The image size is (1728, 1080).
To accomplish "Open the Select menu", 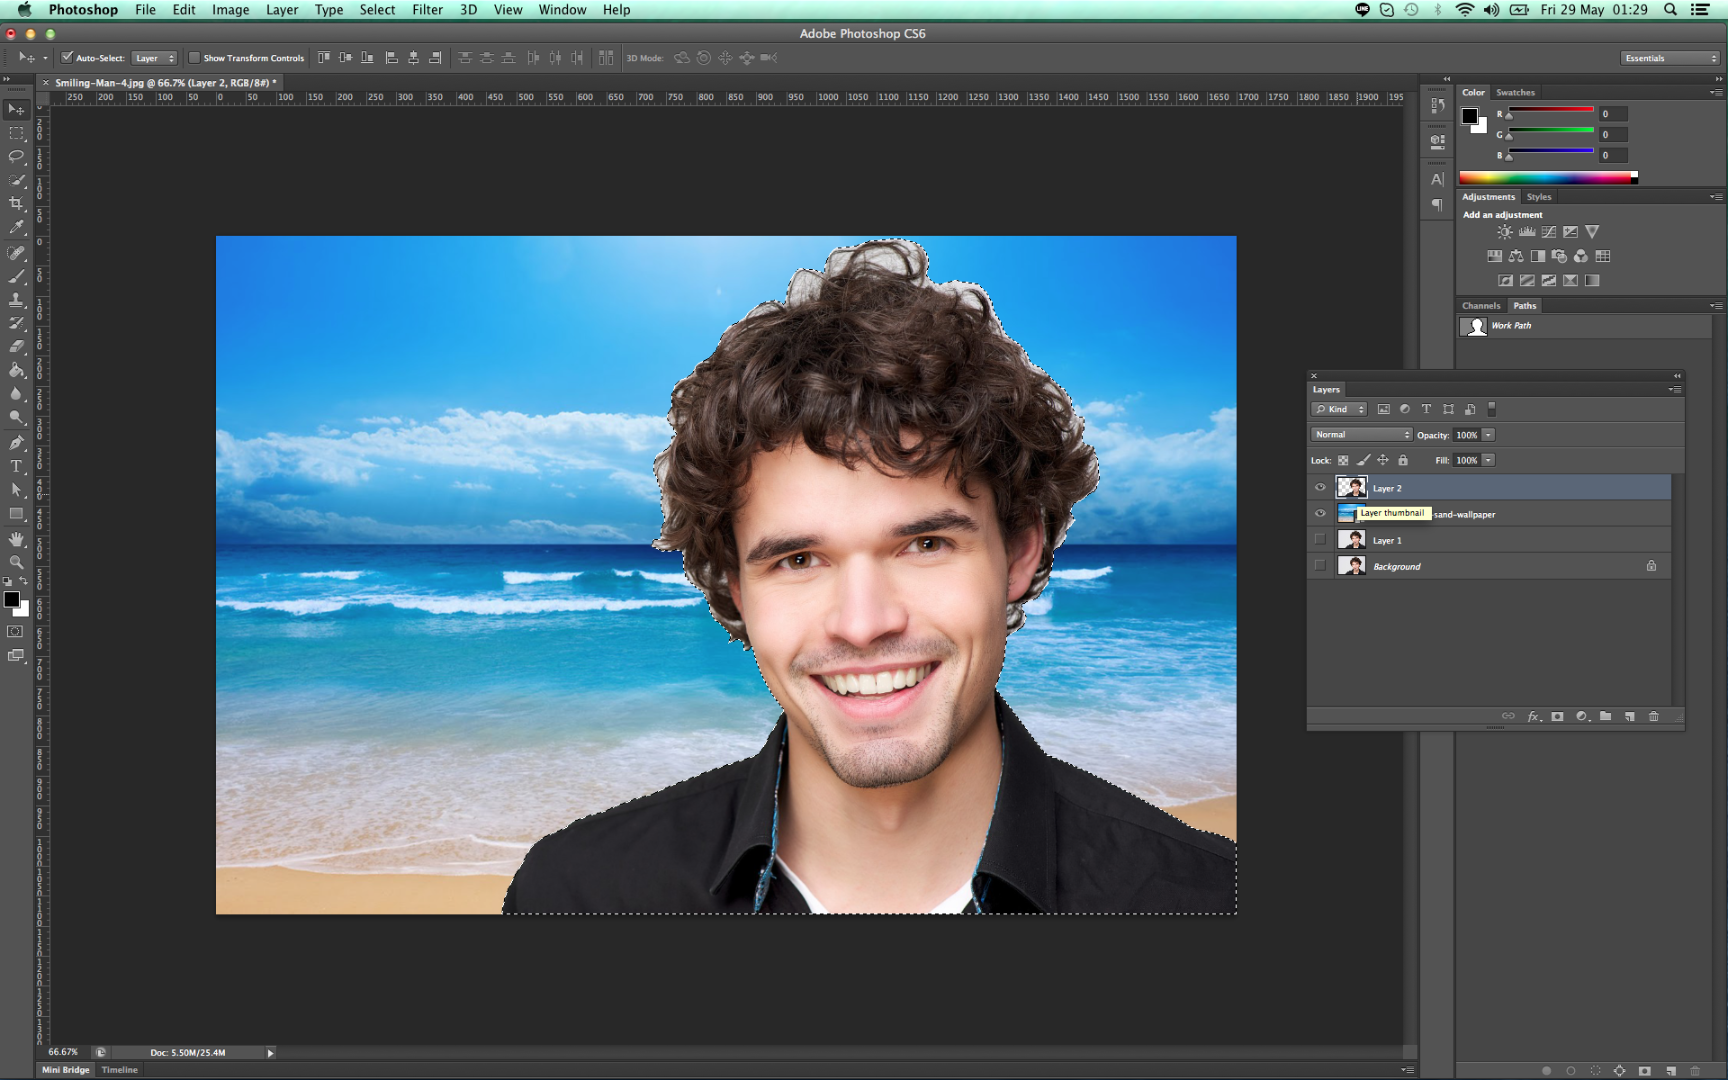I will tap(377, 10).
